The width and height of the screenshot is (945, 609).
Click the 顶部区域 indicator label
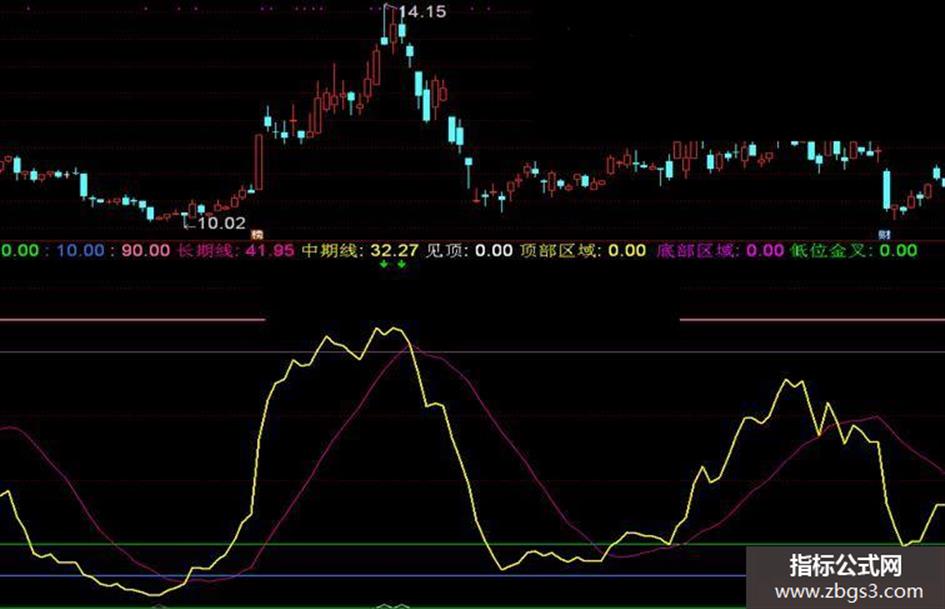pos(557,250)
